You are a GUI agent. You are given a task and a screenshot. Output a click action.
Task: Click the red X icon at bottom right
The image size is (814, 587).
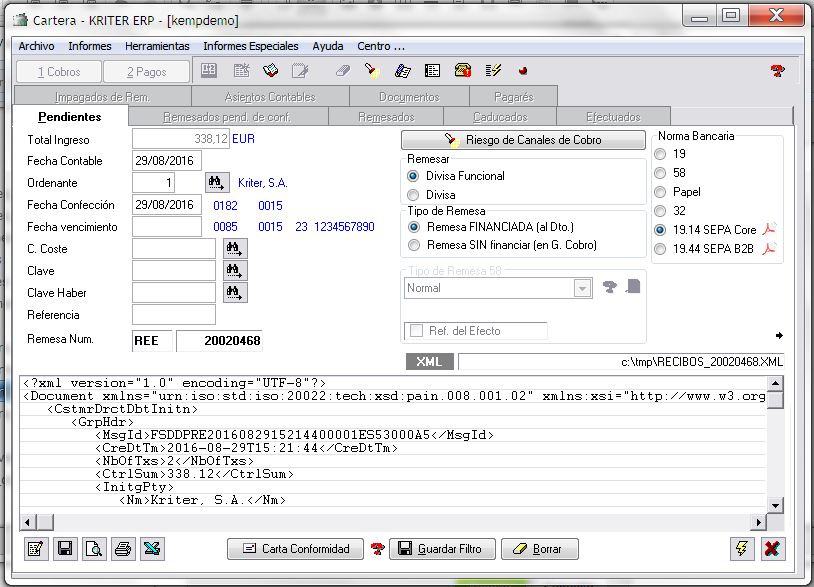point(772,549)
